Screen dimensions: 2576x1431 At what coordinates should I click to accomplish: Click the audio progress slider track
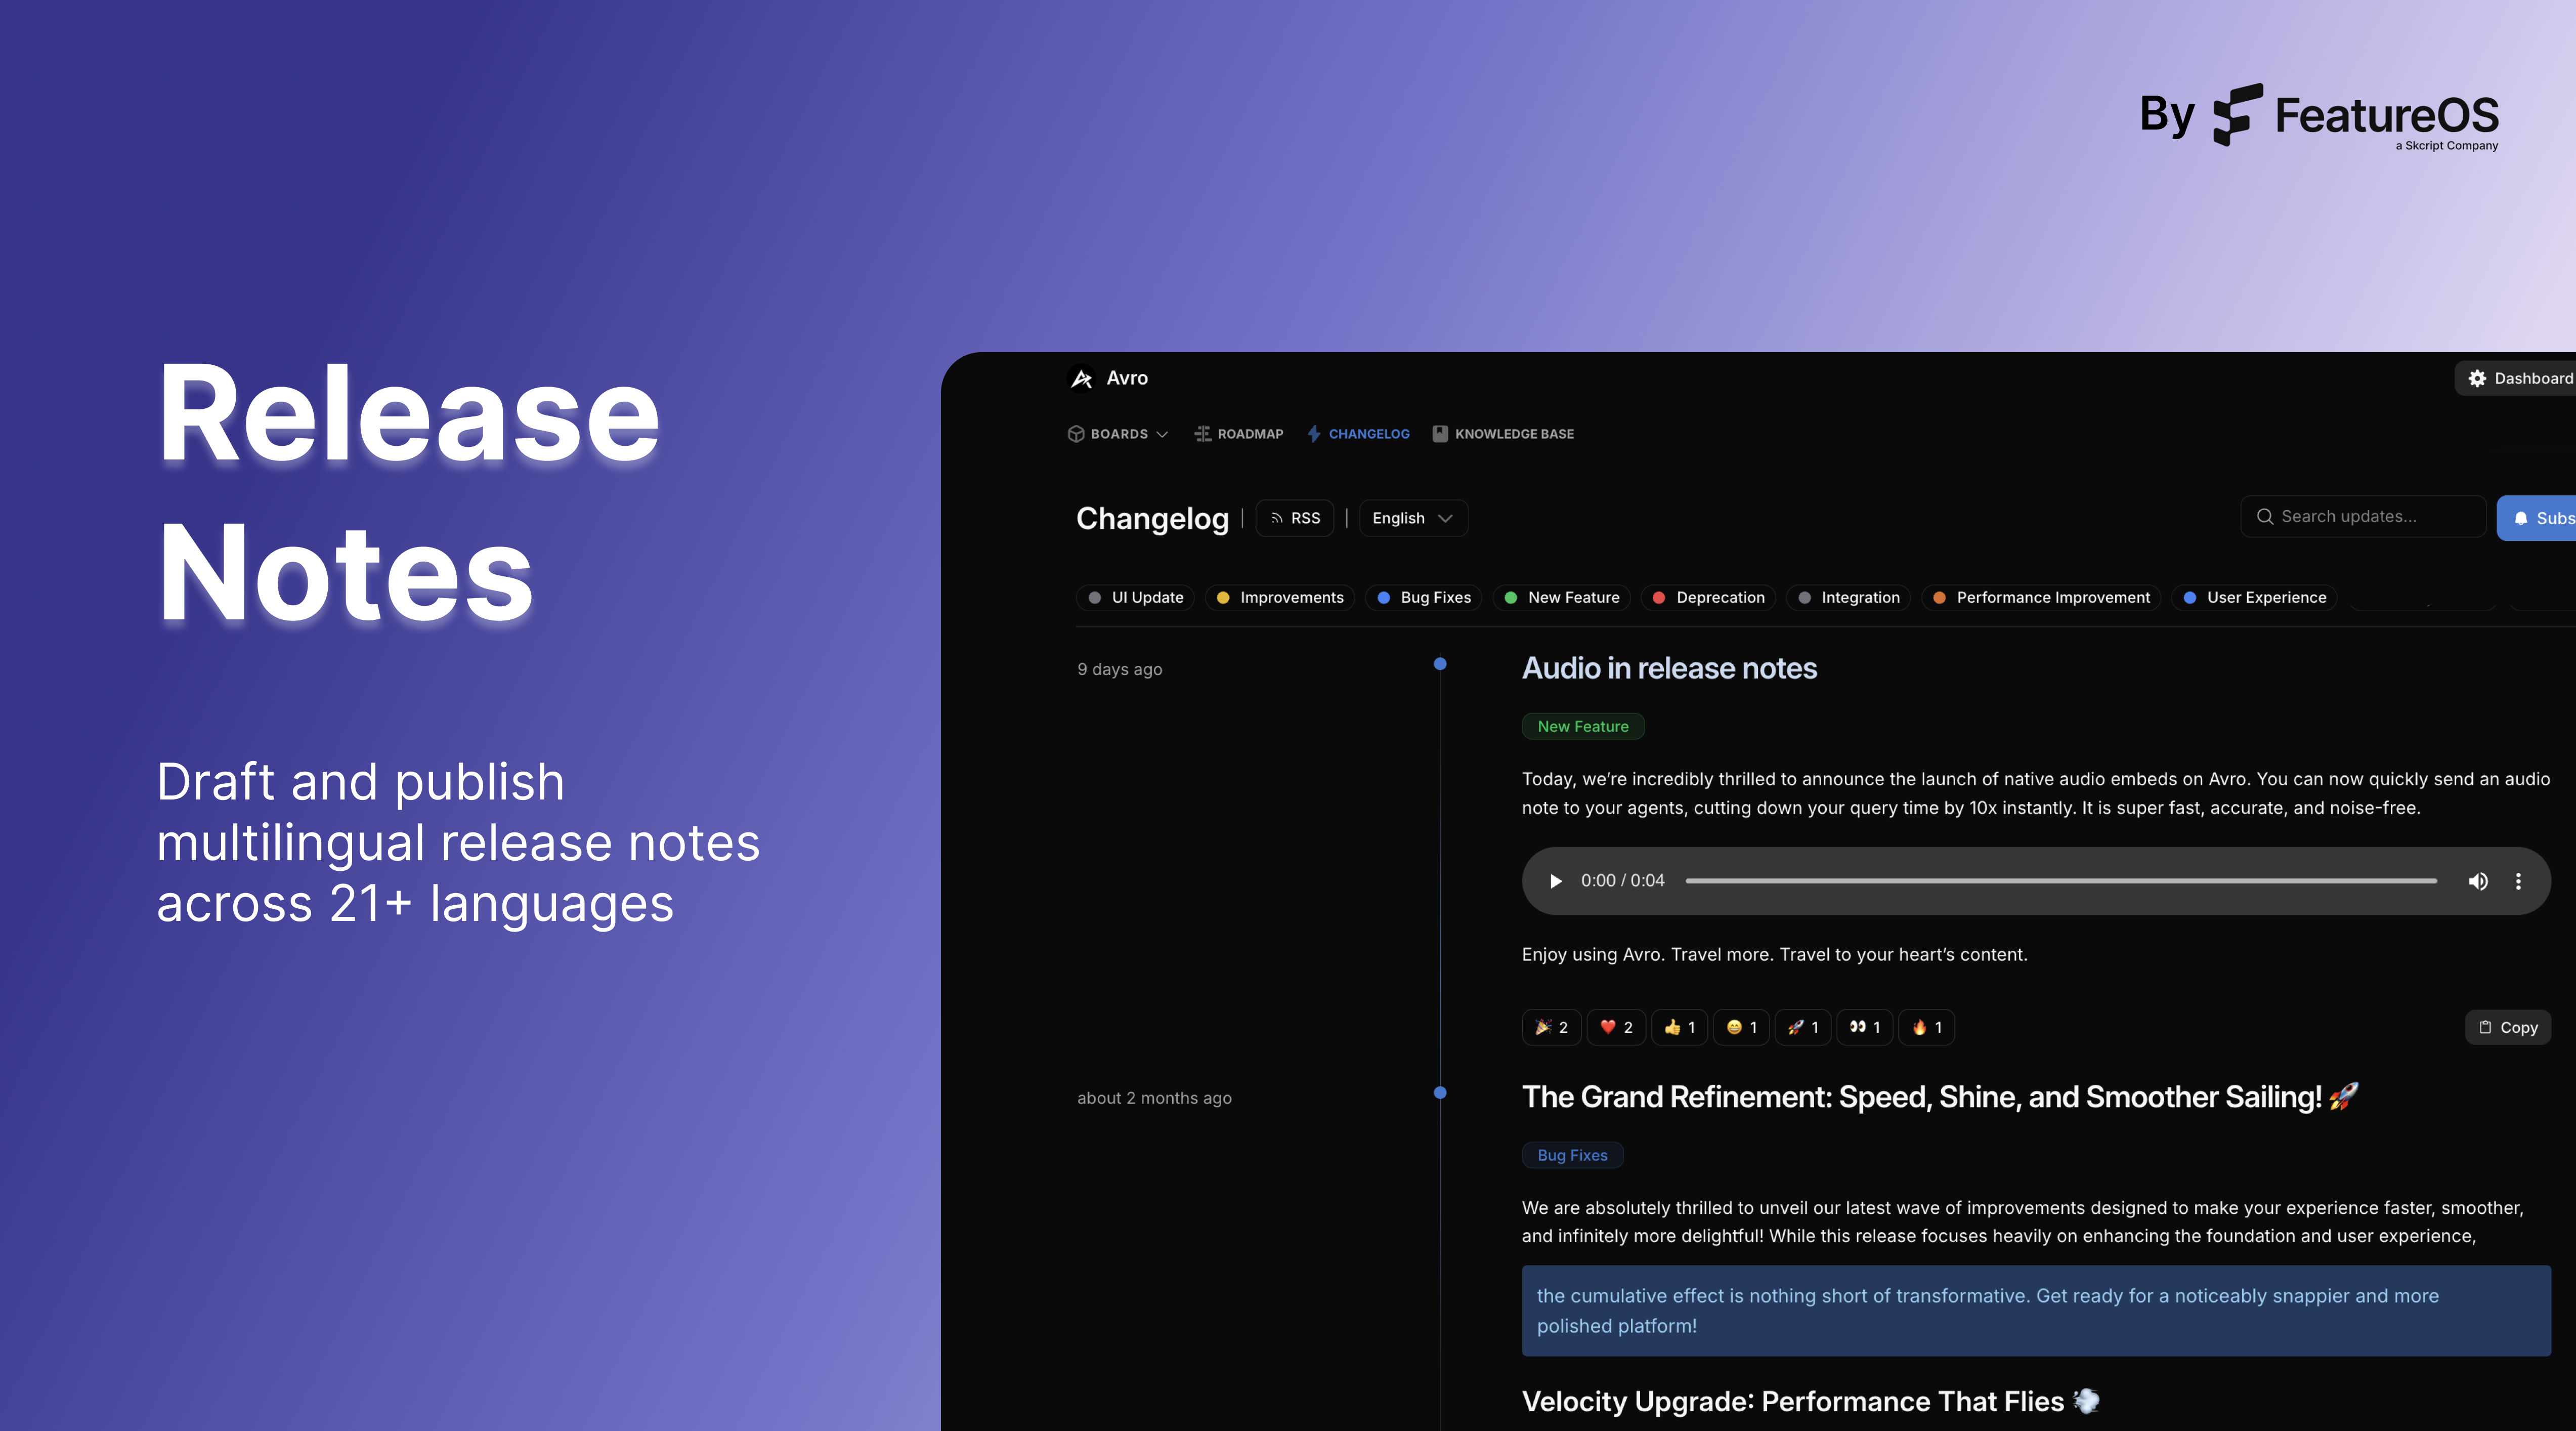tap(2060, 881)
